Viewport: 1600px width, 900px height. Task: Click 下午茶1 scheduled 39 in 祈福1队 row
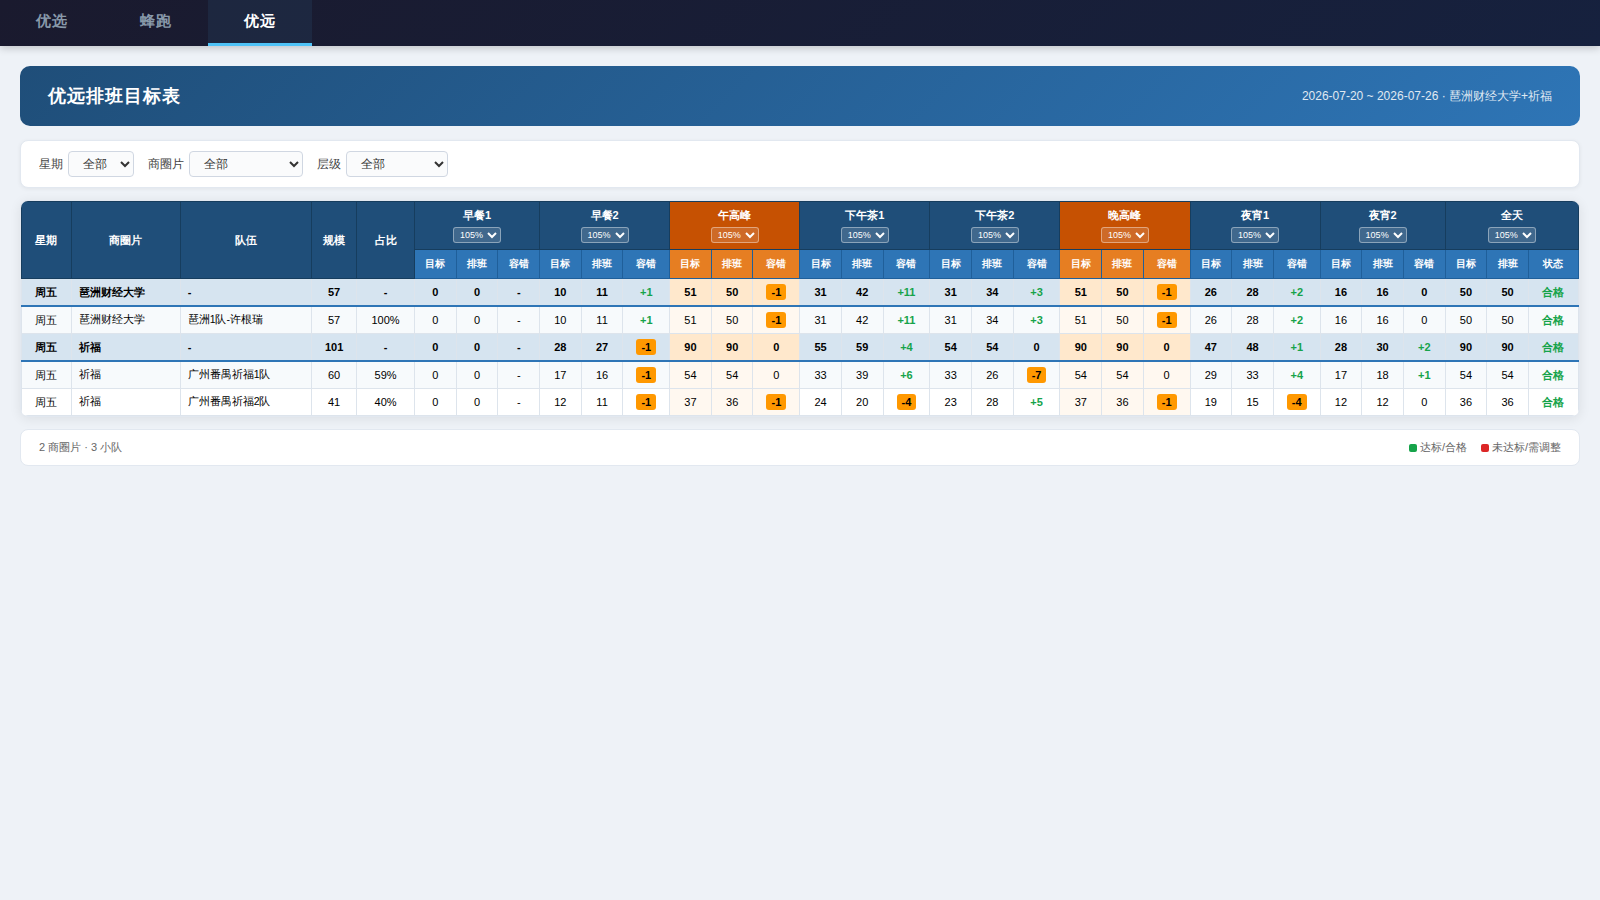(x=862, y=375)
